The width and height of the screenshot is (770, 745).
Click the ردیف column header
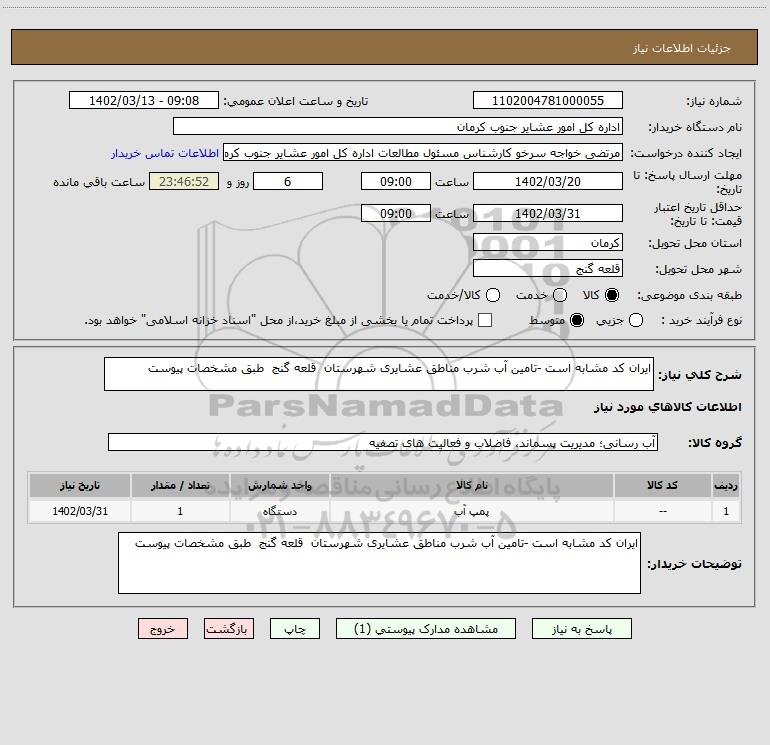pos(726,486)
